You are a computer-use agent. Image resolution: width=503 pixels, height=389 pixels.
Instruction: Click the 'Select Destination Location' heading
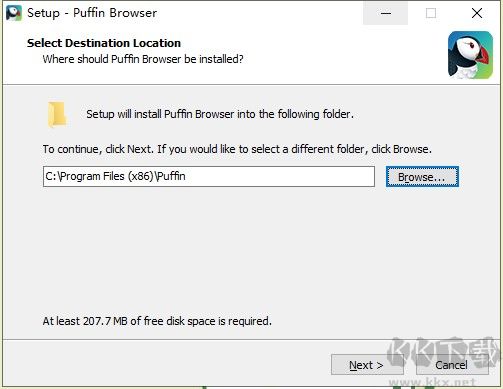pos(104,43)
